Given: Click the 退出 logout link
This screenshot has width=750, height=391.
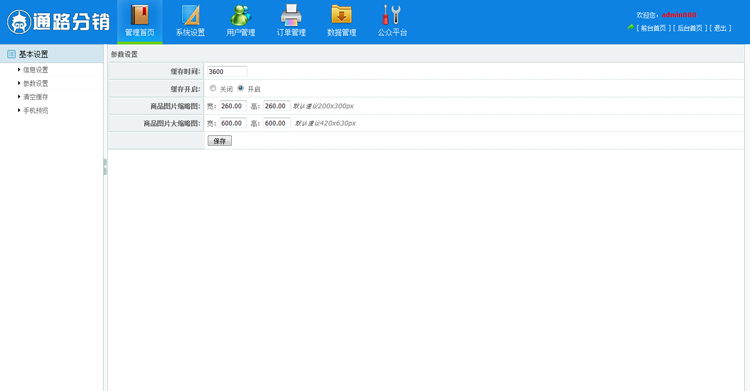Looking at the screenshot, I should point(720,28).
